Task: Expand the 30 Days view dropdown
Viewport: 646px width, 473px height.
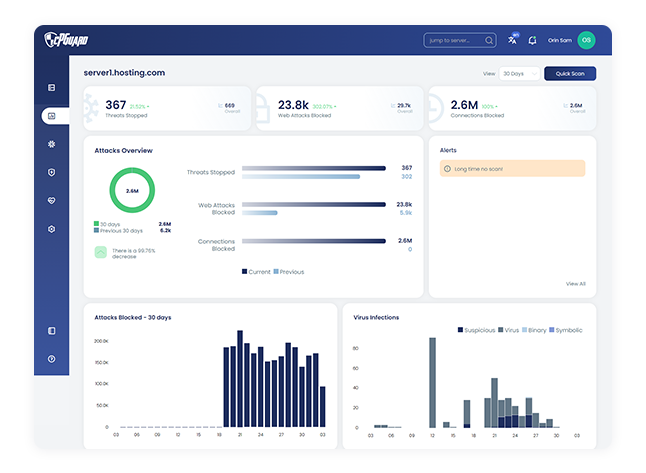Action: click(x=519, y=73)
